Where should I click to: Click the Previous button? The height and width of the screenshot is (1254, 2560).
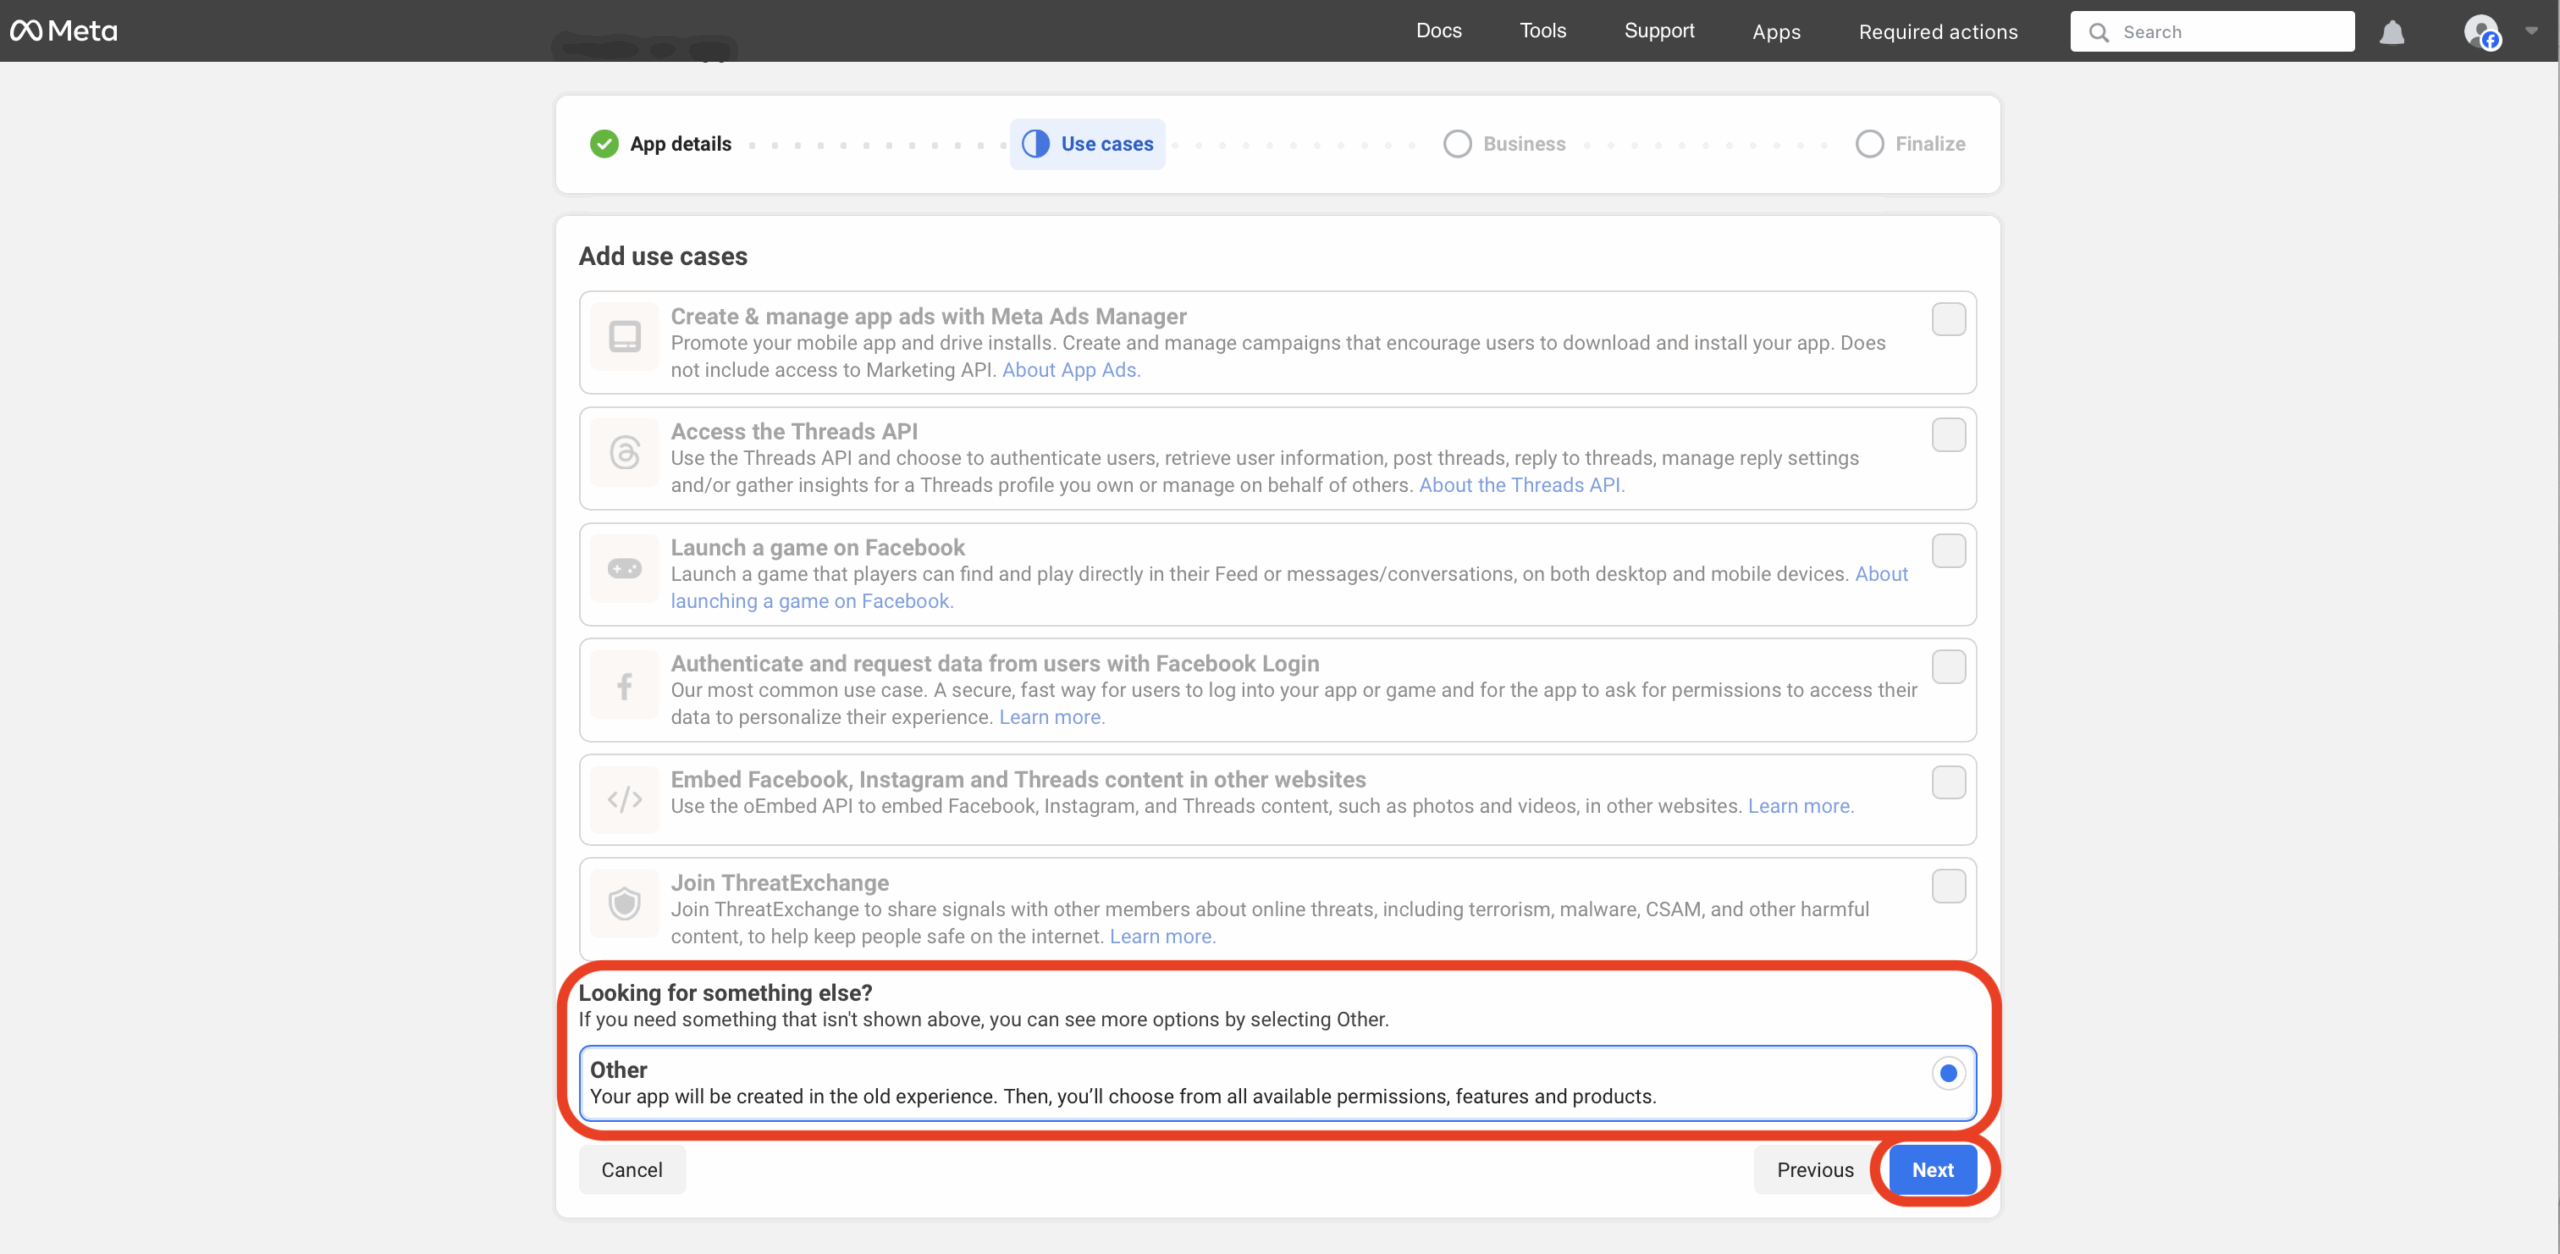[x=1815, y=1170]
